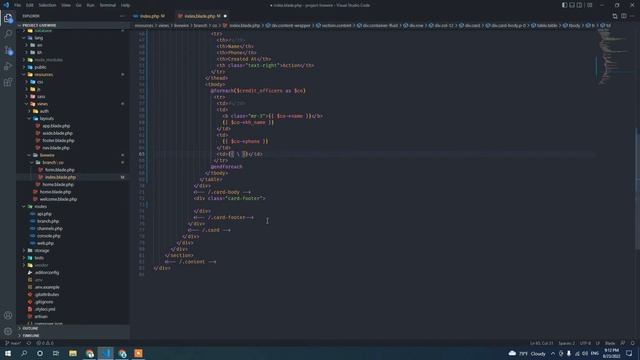
Task: Change the Blade language mode
Action: (610, 343)
